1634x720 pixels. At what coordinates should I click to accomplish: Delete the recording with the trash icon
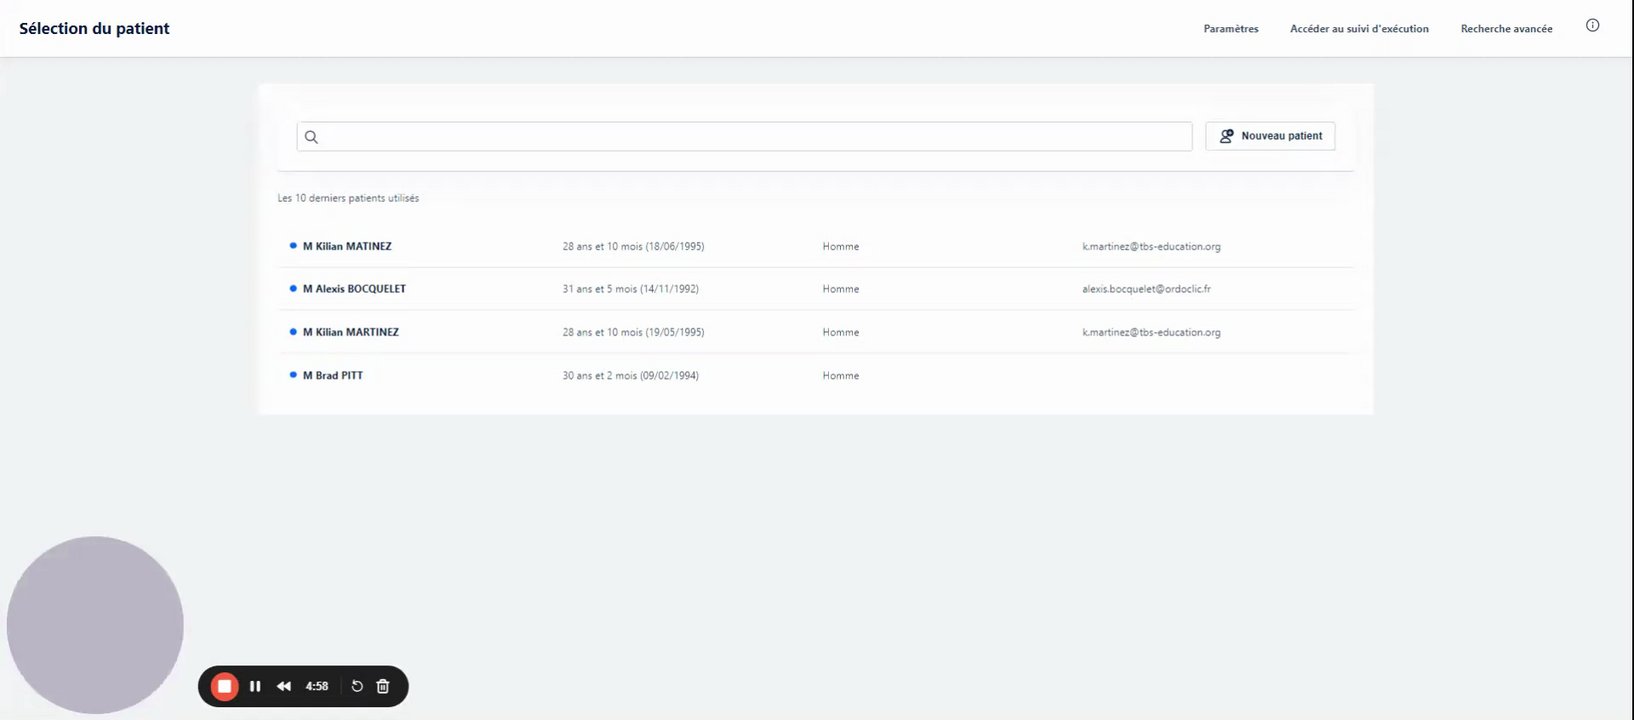383,686
